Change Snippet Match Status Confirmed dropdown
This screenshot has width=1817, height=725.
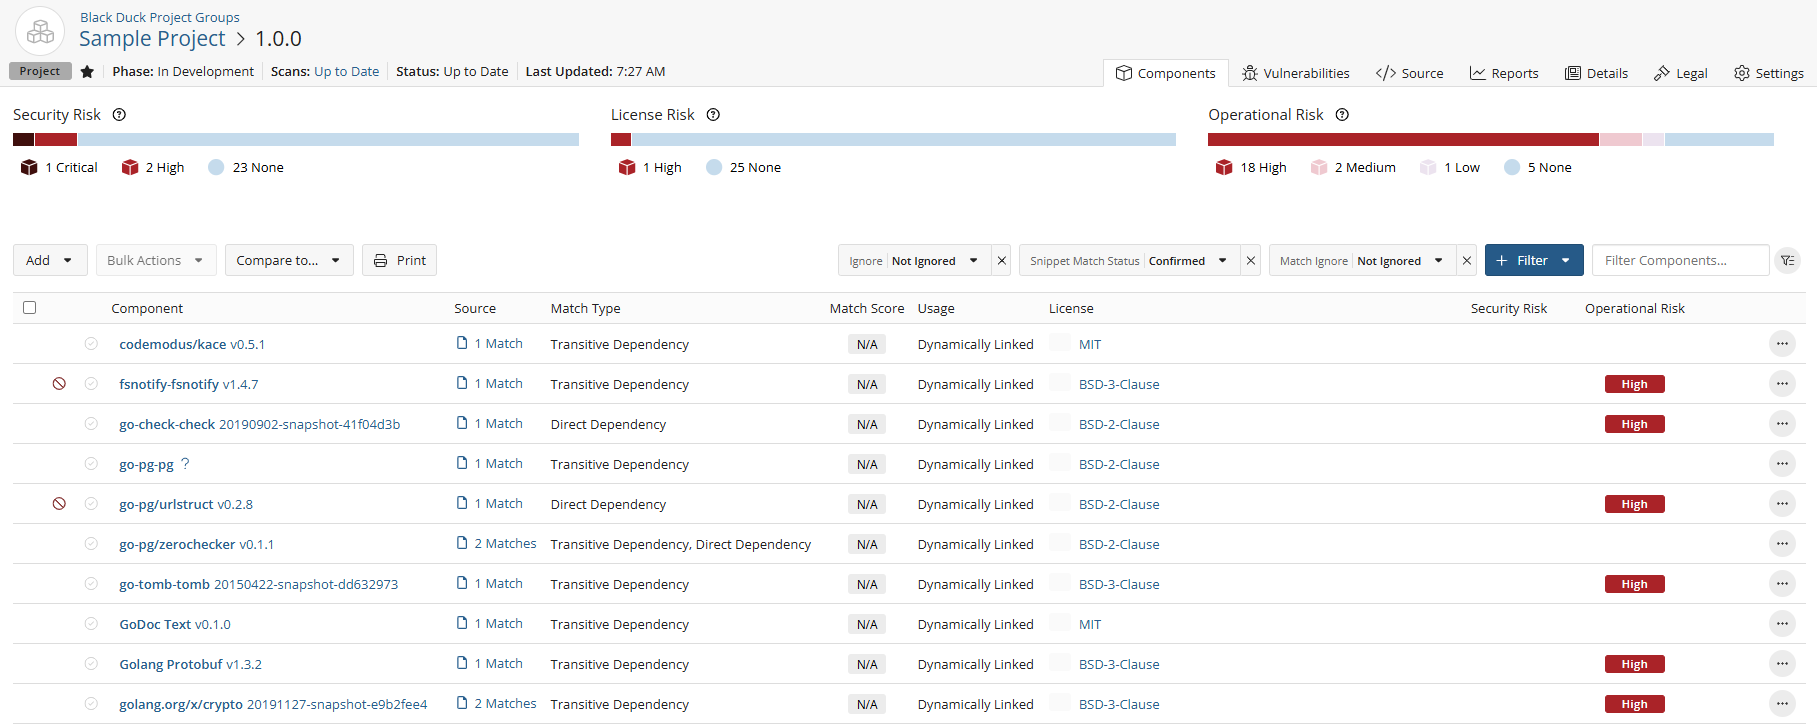(1190, 260)
